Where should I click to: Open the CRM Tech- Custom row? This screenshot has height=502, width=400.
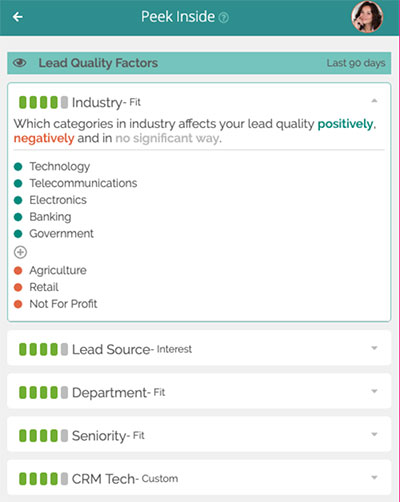199,477
